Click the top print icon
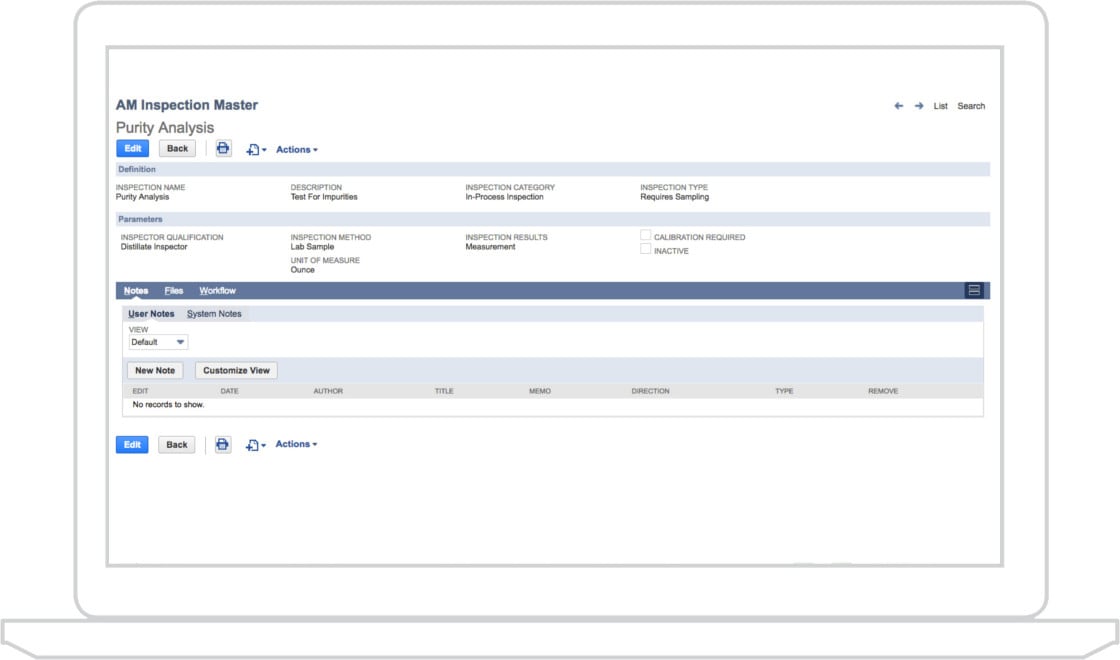This screenshot has width=1120, height=660. [223, 149]
